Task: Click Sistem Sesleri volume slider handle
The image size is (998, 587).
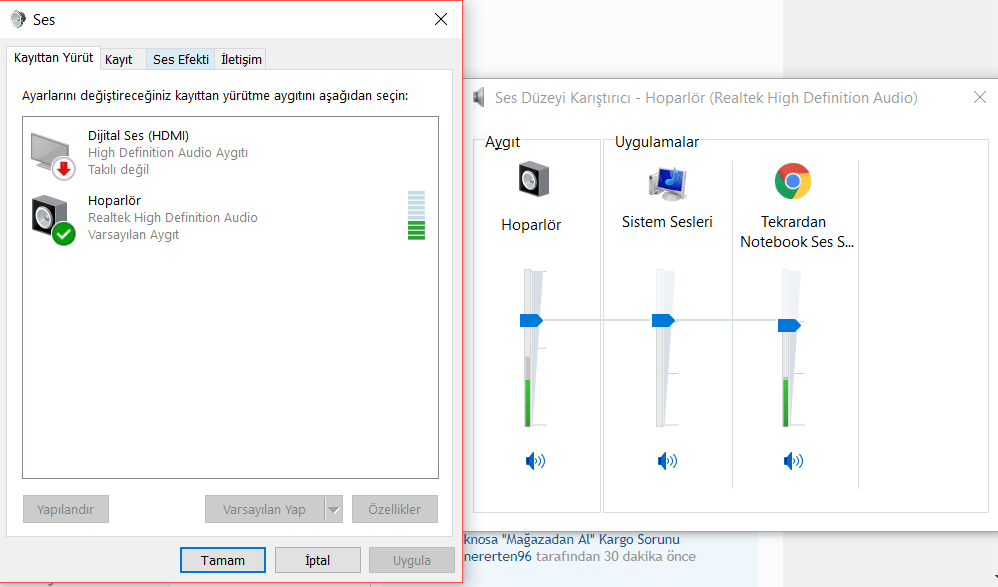Action: [x=663, y=320]
